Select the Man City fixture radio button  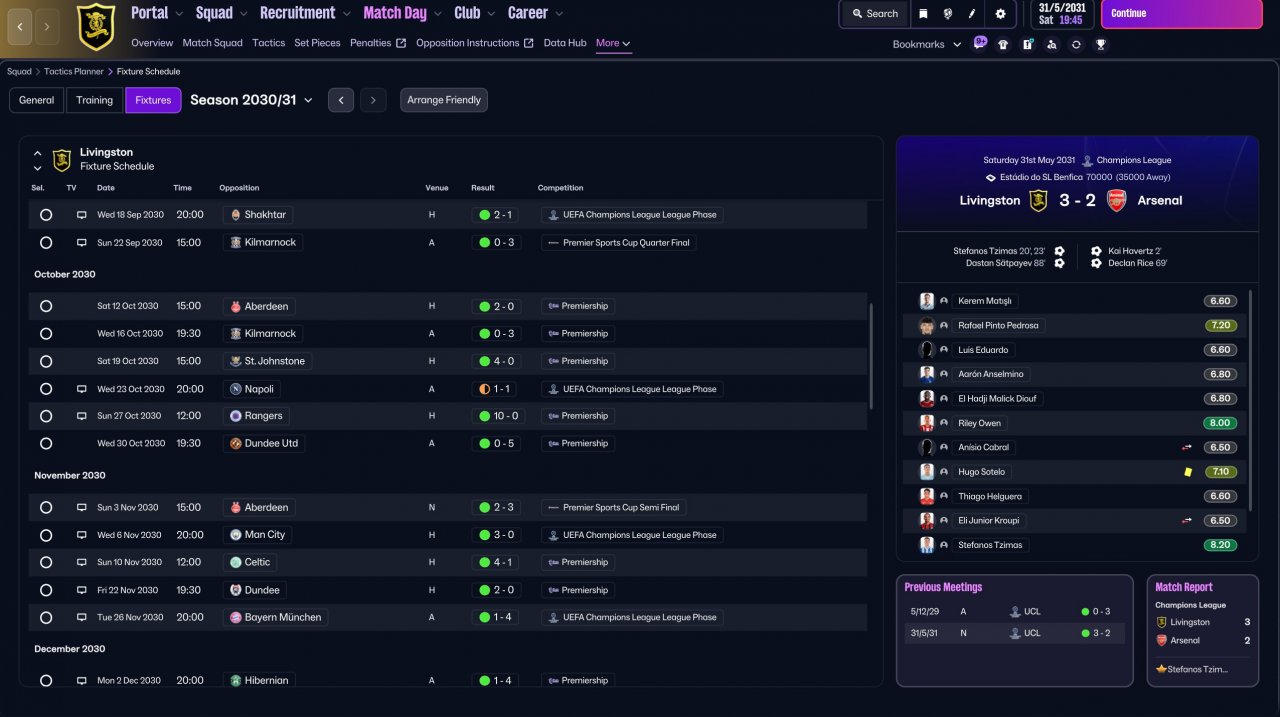click(x=46, y=535)
